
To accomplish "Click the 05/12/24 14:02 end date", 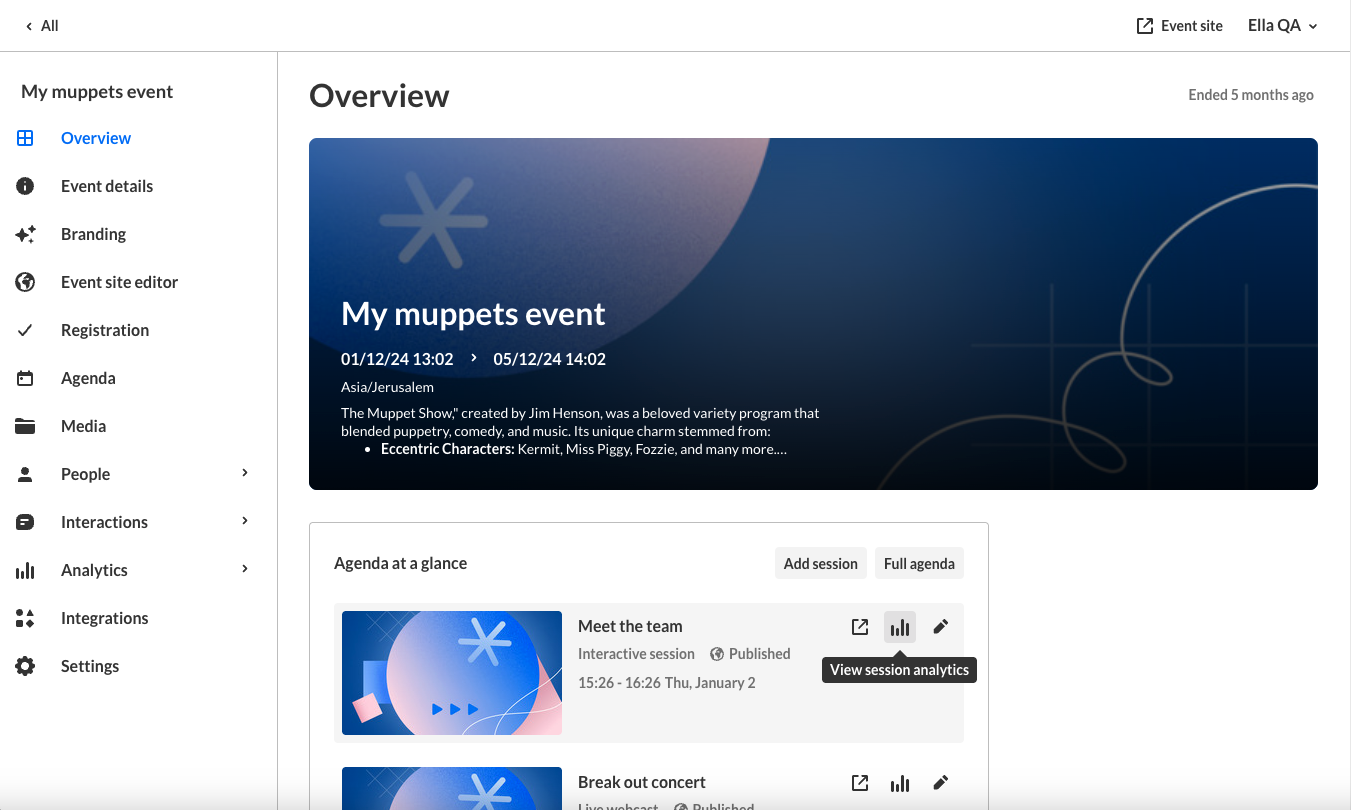I will [x=549, y=359].
